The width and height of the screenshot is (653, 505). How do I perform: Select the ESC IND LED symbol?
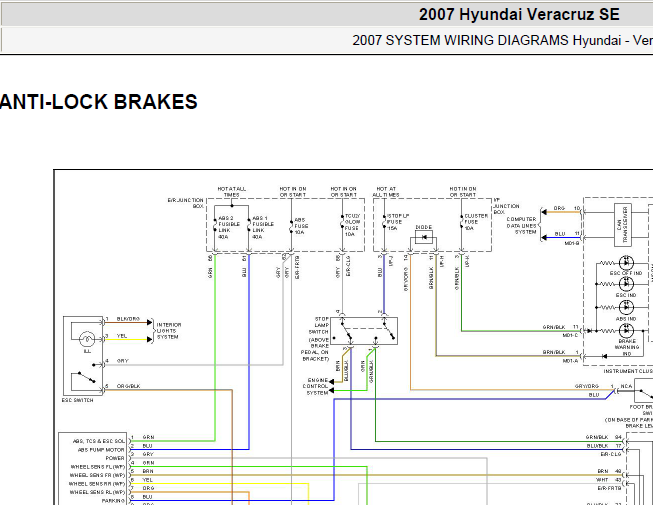[x=626, y=284]
